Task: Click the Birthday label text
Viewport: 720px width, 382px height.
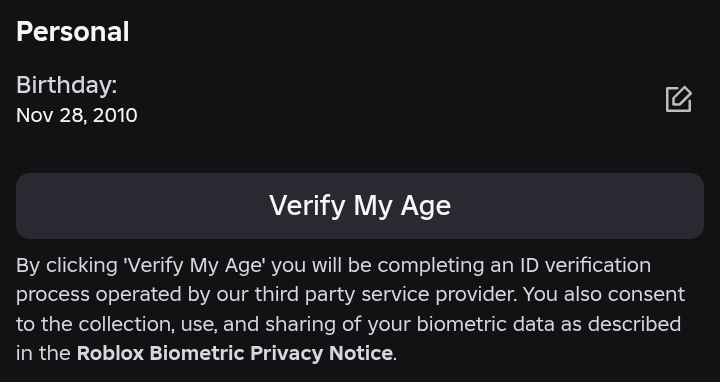Action: point(67,85)
